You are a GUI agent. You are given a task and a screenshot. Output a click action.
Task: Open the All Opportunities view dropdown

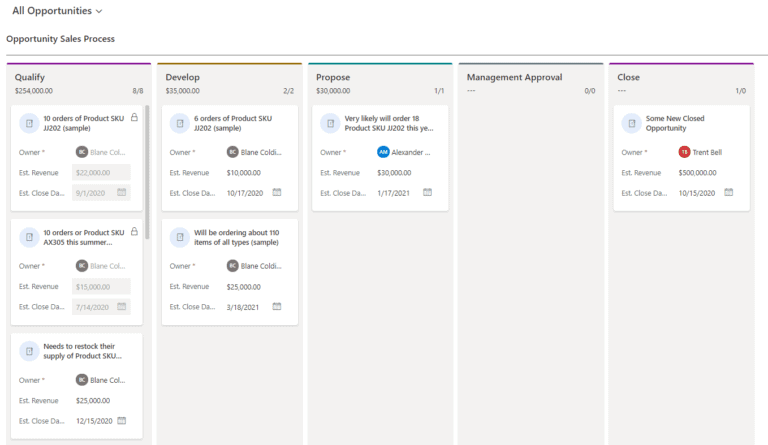[x=57, y=11]
